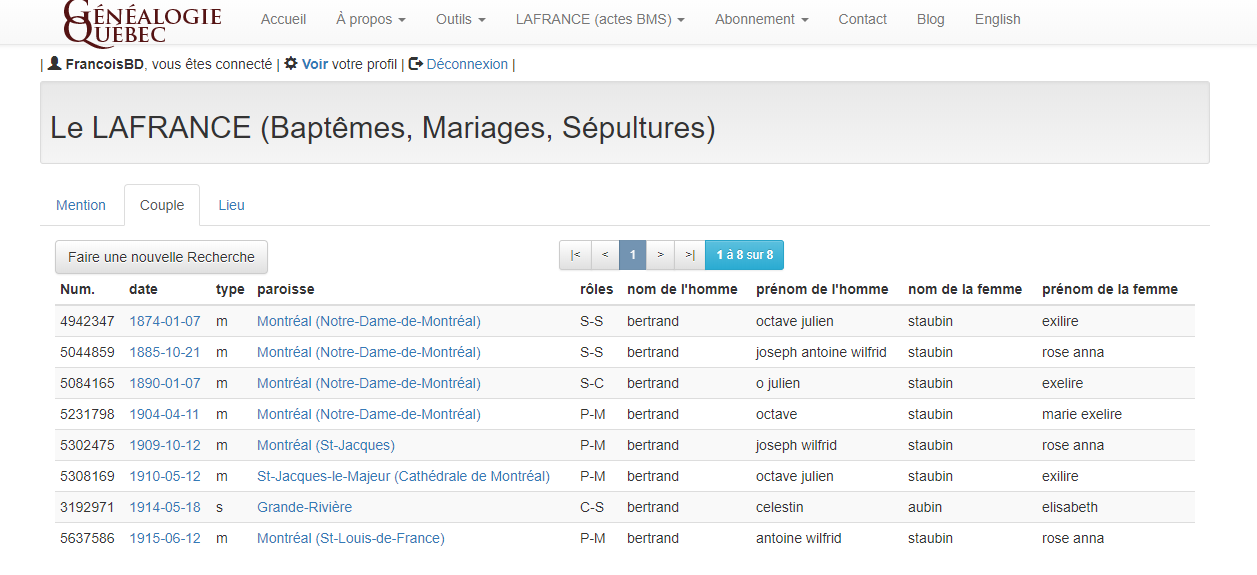Click the name 'marie exelire'
Image resolution: width=1257 pixels, height=575 pixels.
tap(1082, 414)
